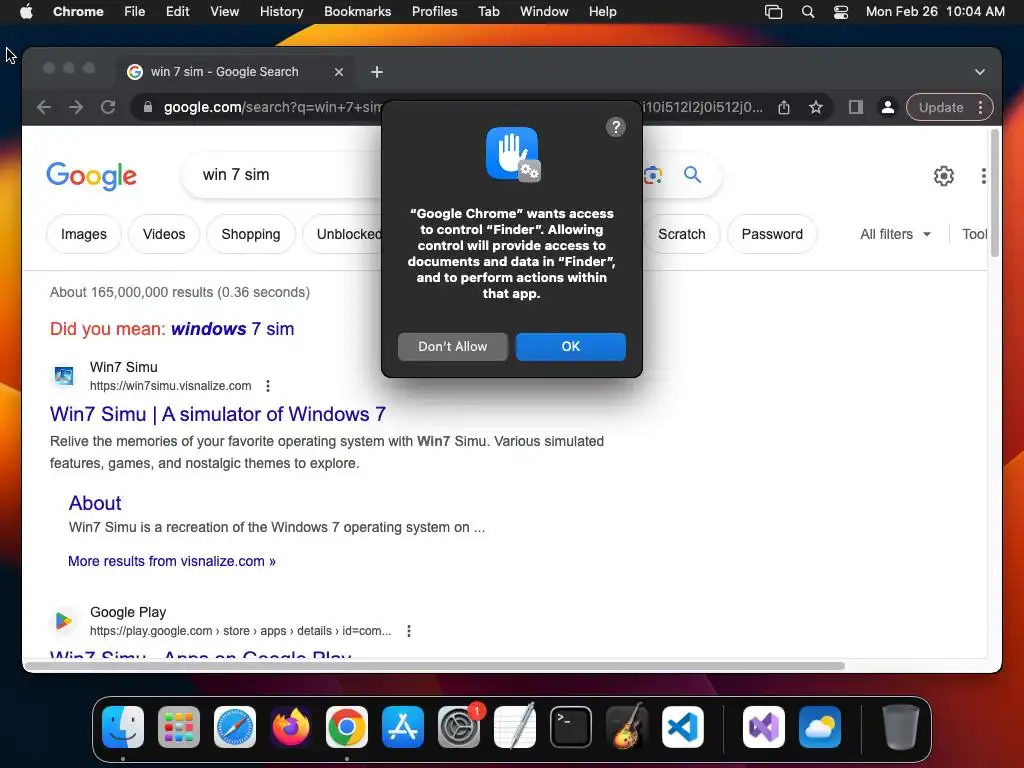Open options dots for Win7 Simu result
Viewport: 1024px width, 768px height.
pos(268,386)
